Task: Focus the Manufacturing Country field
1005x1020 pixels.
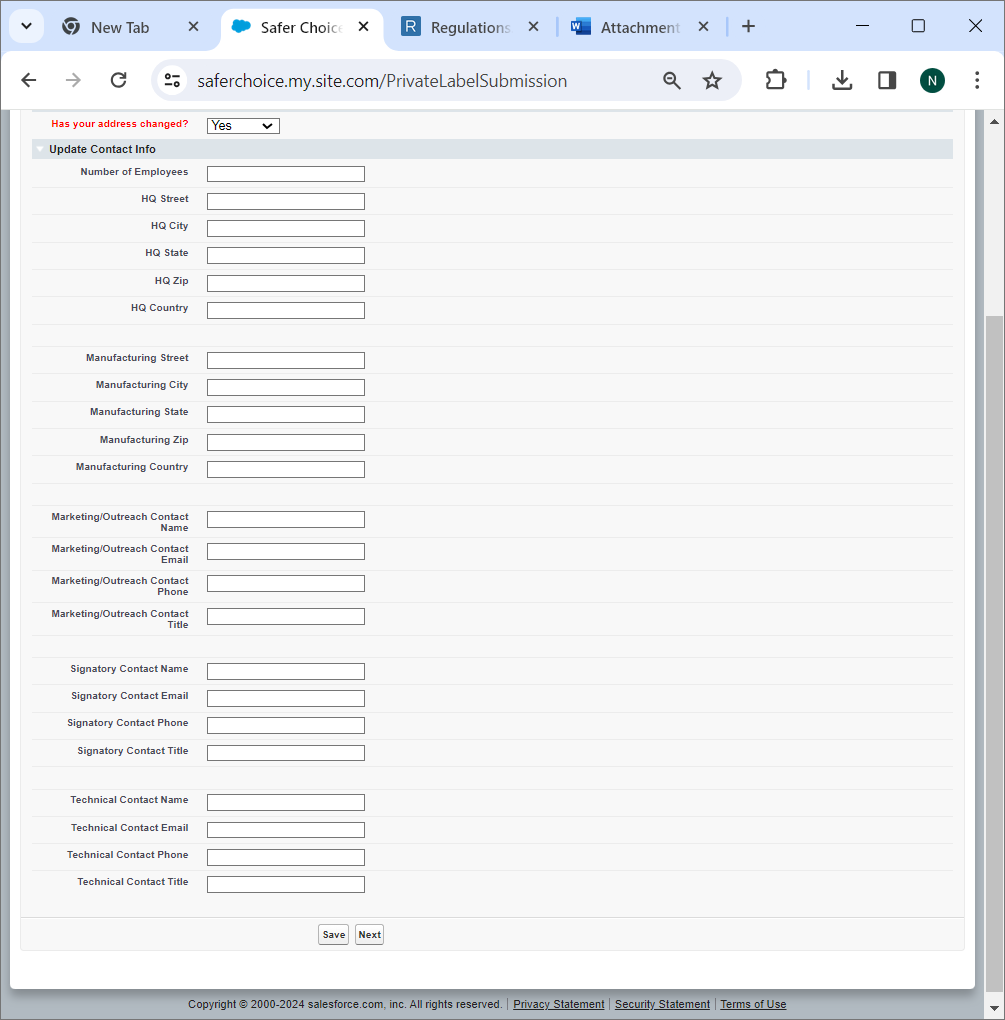Action: point(286,469)
